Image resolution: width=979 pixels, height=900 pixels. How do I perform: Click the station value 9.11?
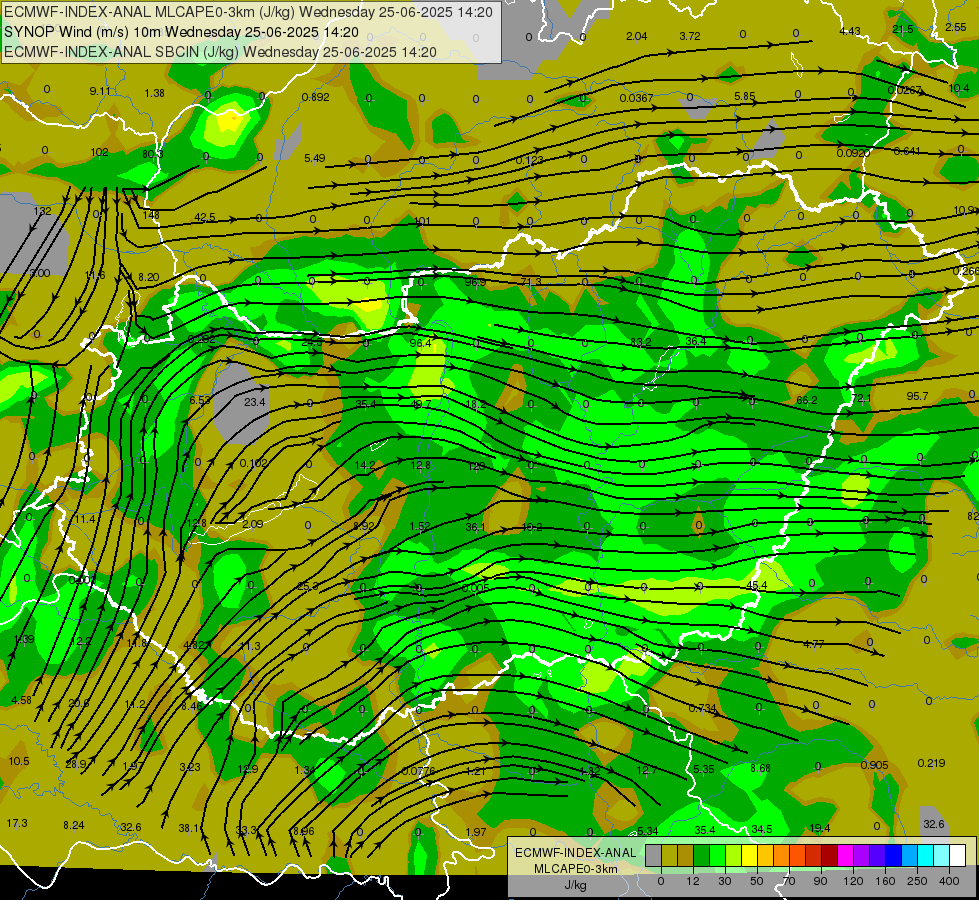click(x=100, y=91)
